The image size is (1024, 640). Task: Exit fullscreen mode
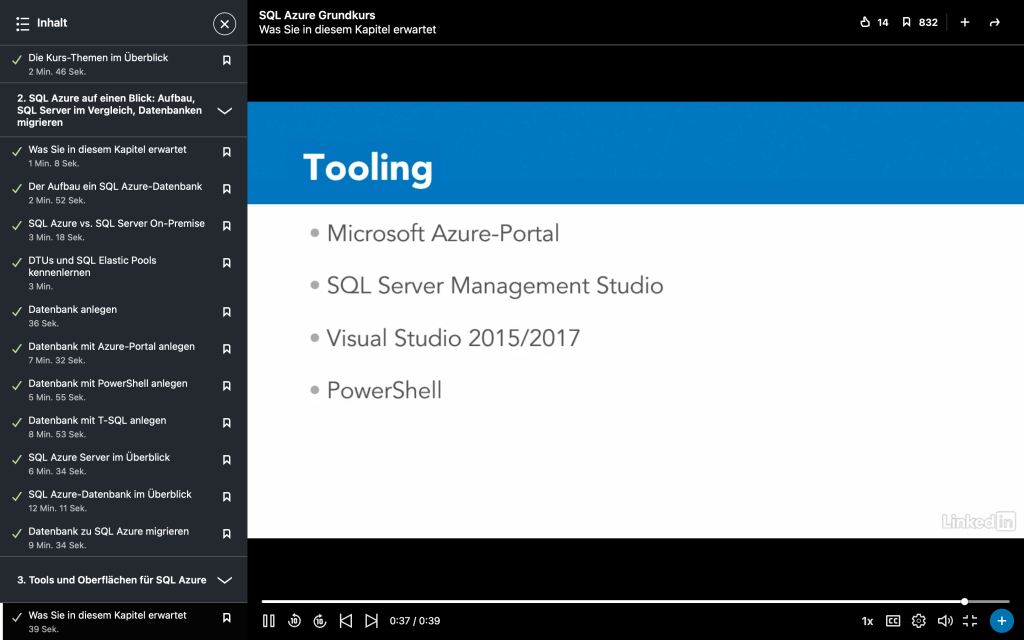coord(970,621)
